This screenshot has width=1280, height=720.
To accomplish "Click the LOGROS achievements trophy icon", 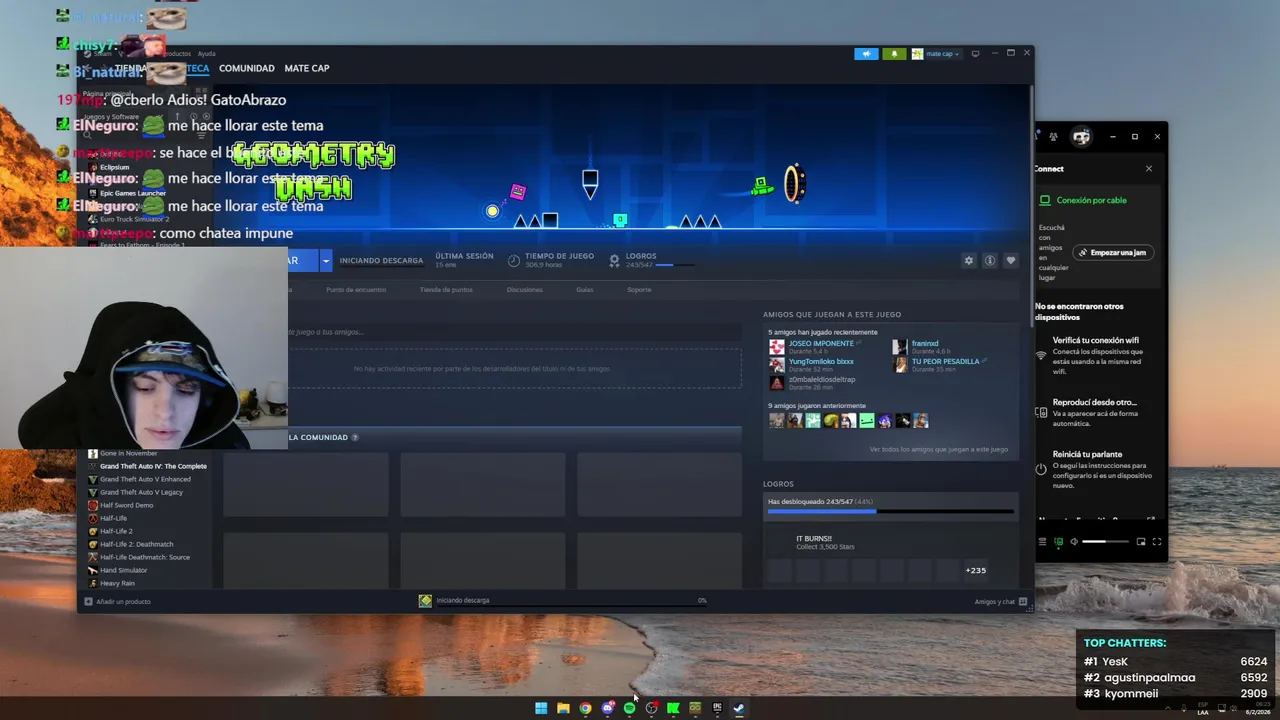I will pyautogui.click(x=614, y=260).
